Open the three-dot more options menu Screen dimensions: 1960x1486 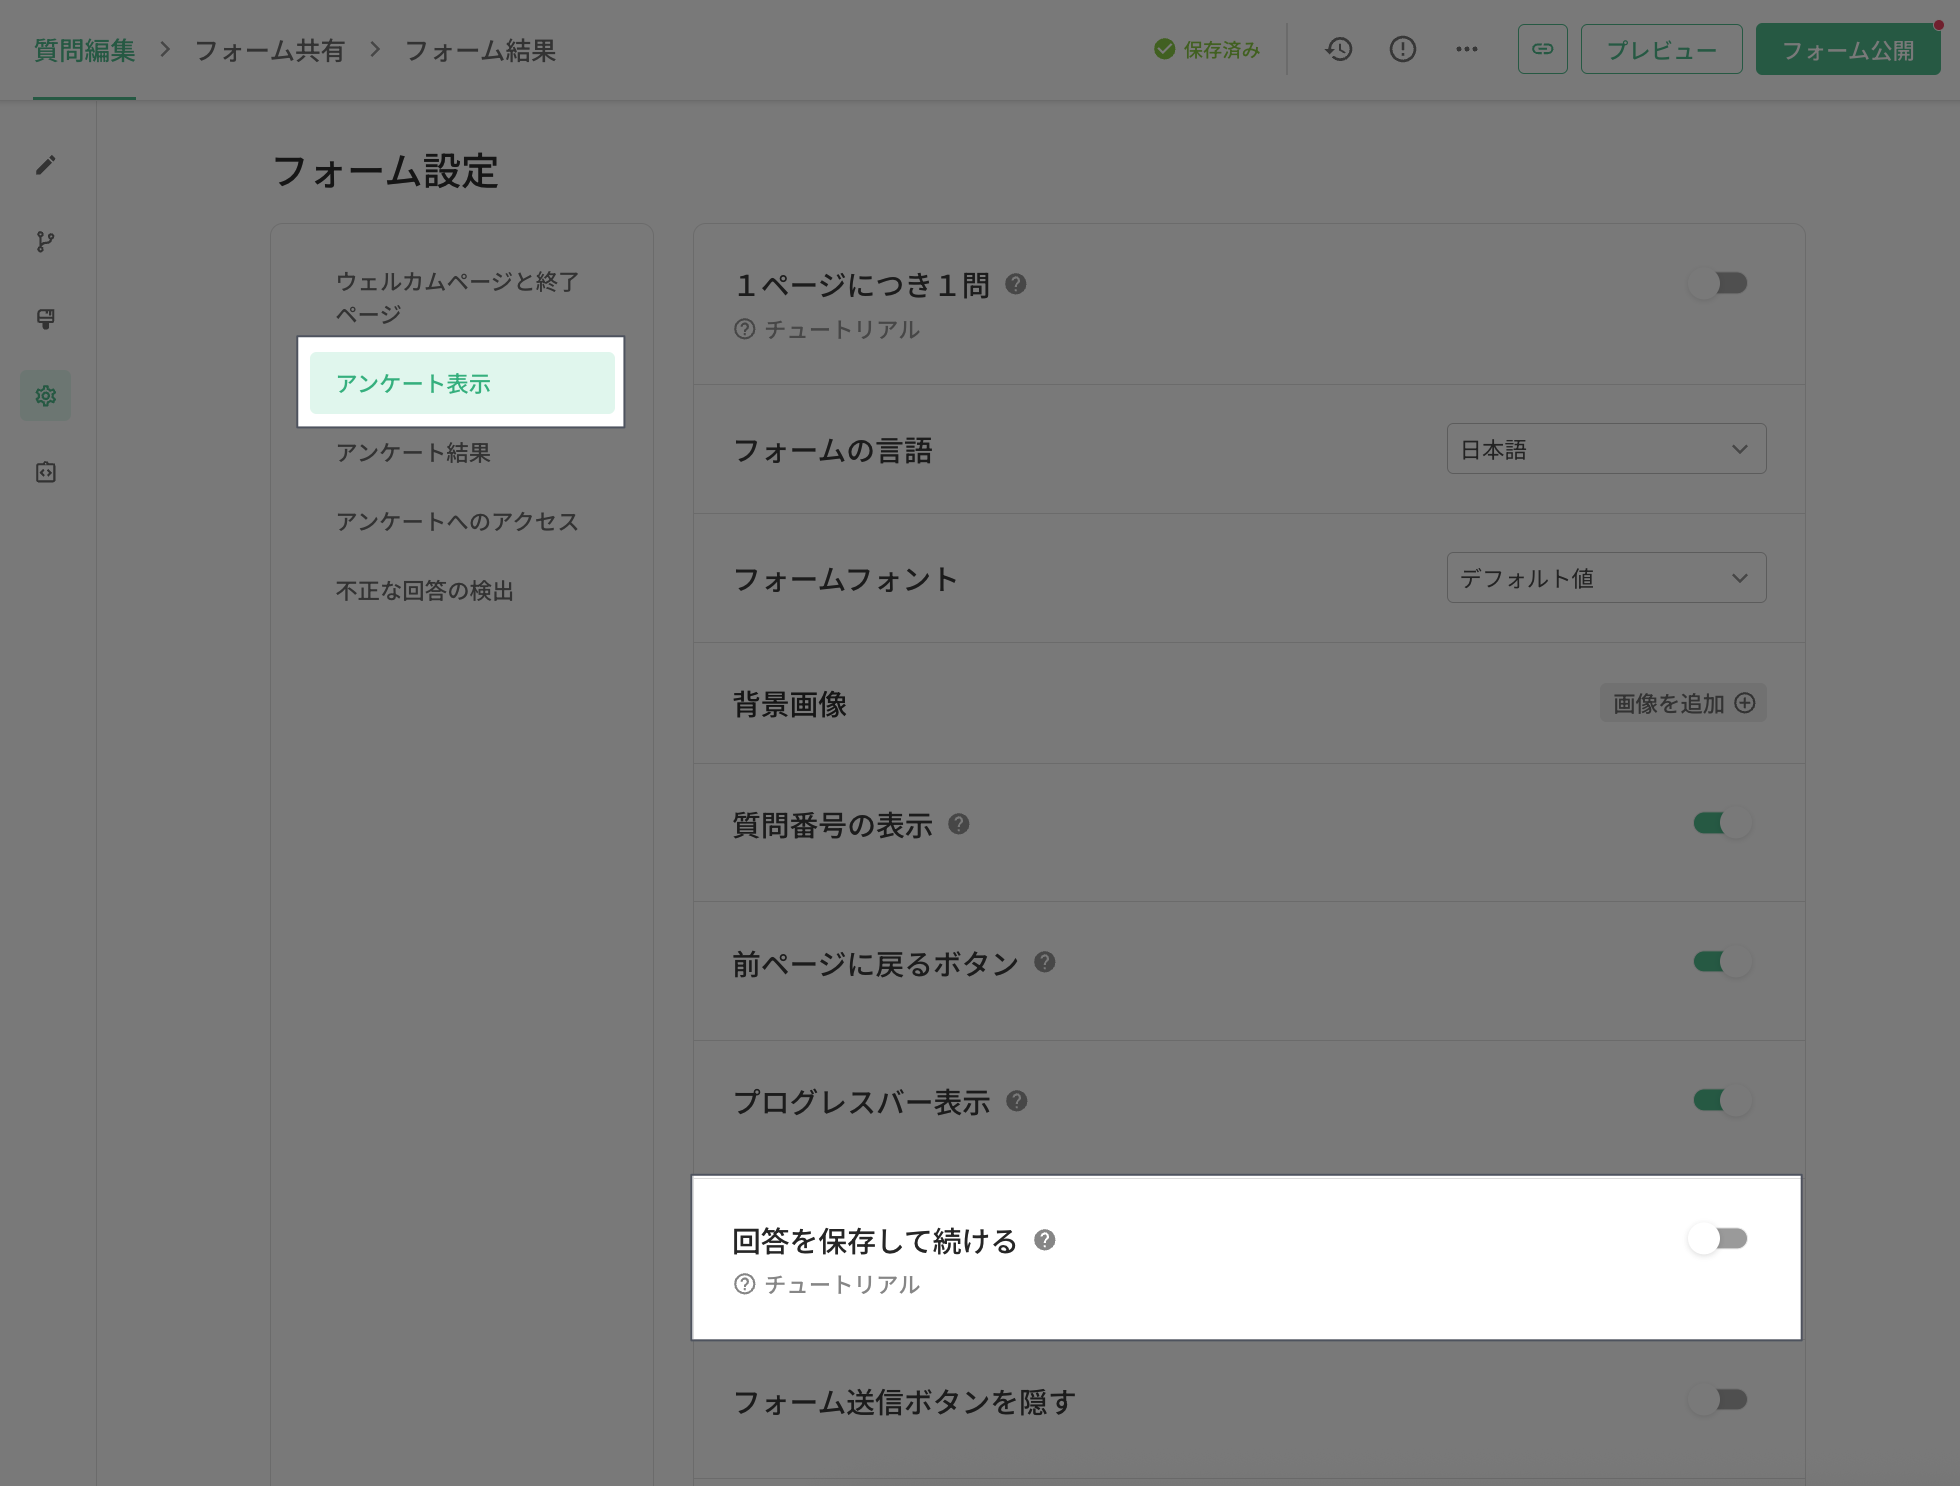1467,49
